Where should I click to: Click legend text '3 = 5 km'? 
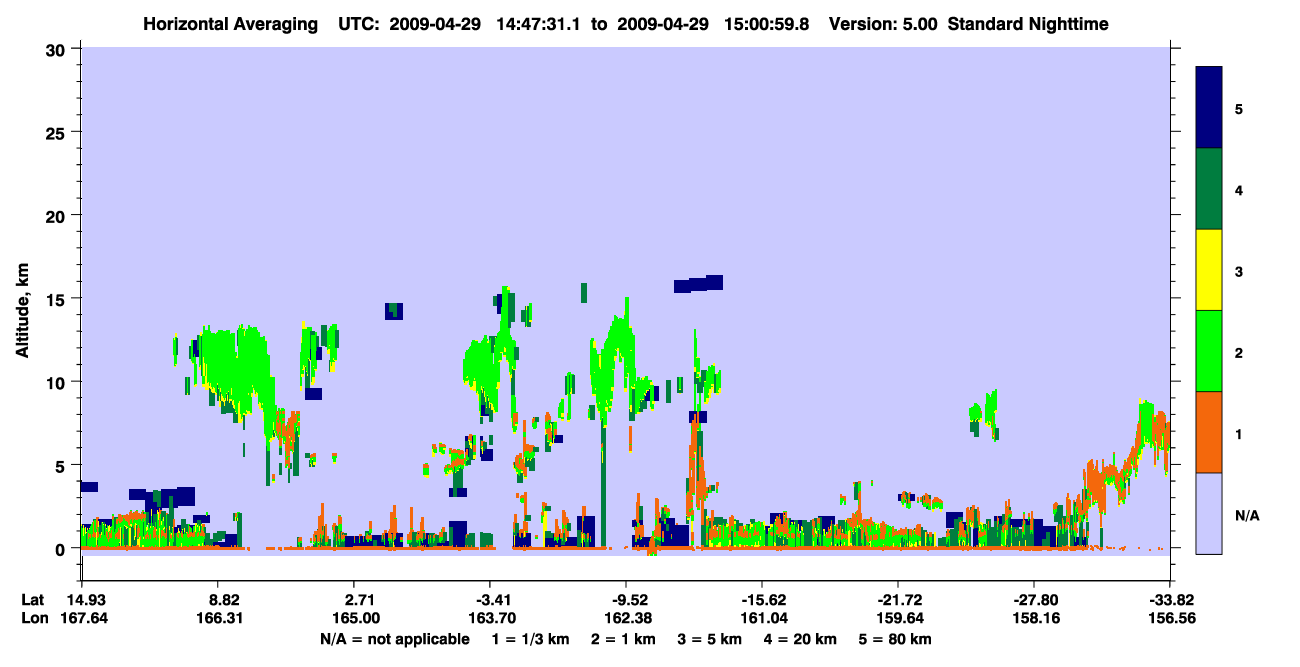(711, 639)
